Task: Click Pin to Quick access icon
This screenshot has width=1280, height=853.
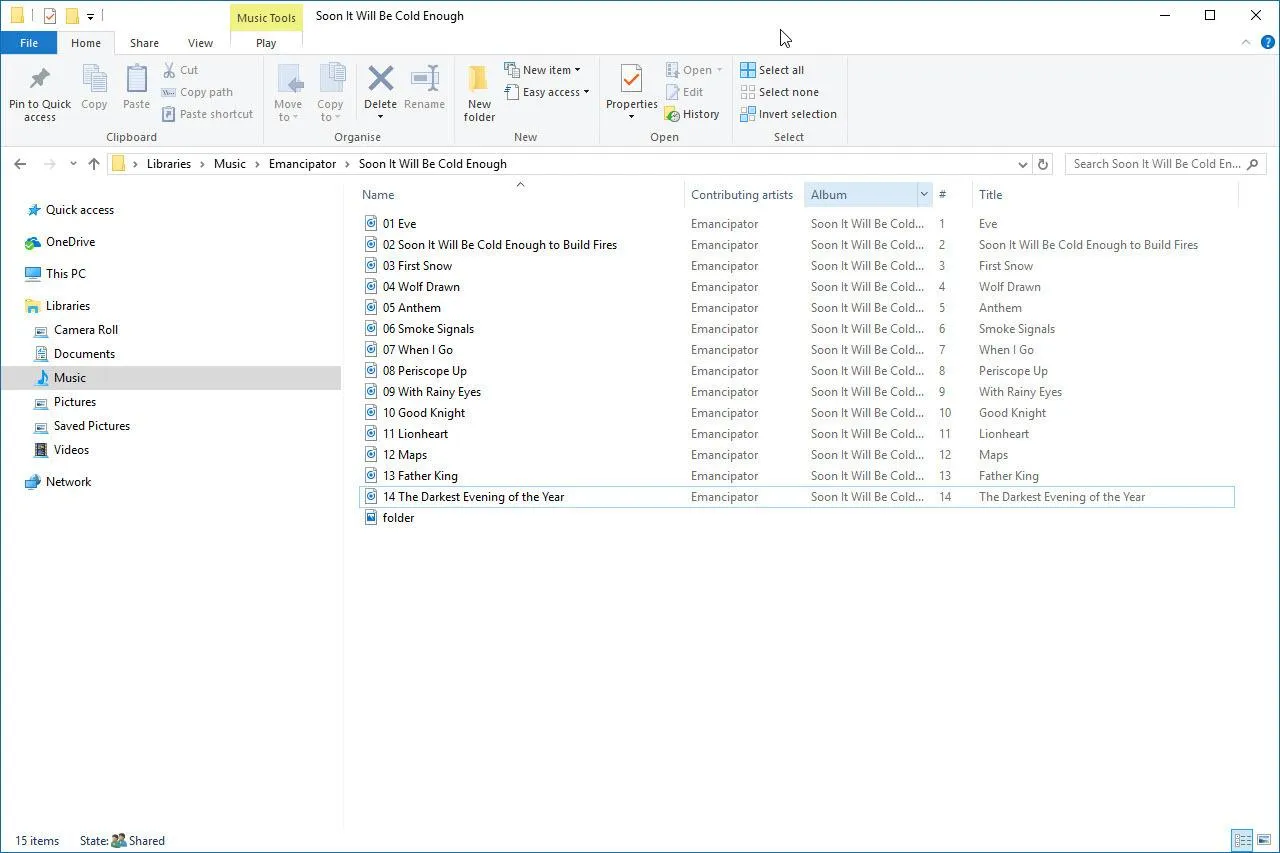Action: point(40,79)
